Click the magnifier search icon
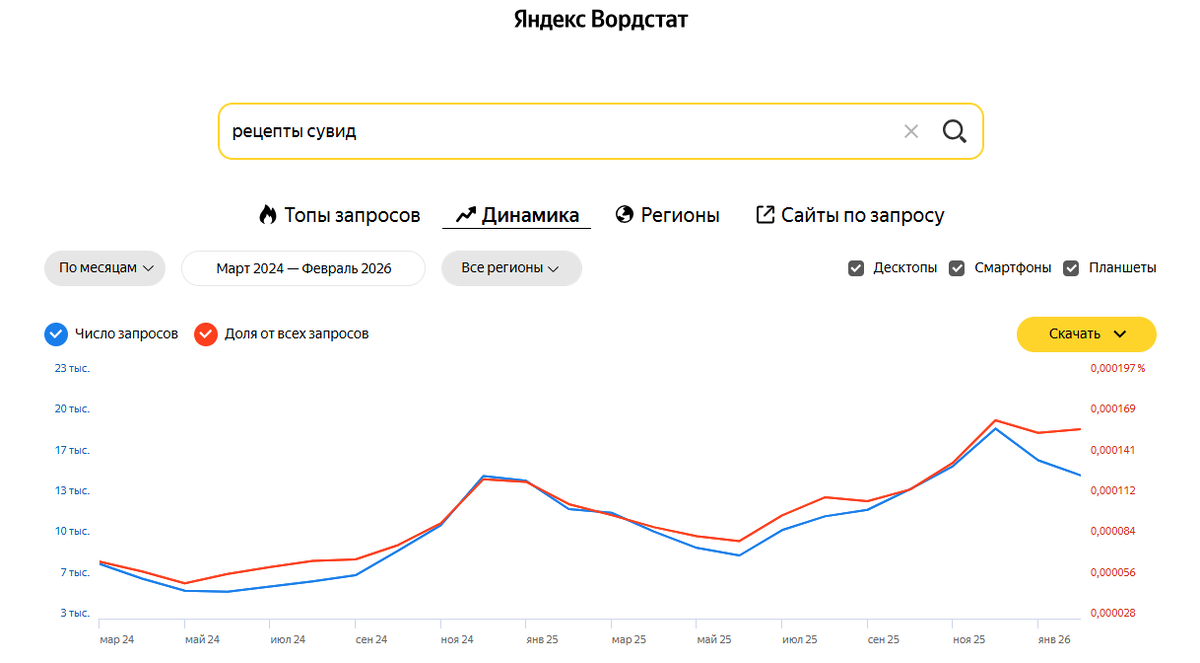 [x=954, y=131]
